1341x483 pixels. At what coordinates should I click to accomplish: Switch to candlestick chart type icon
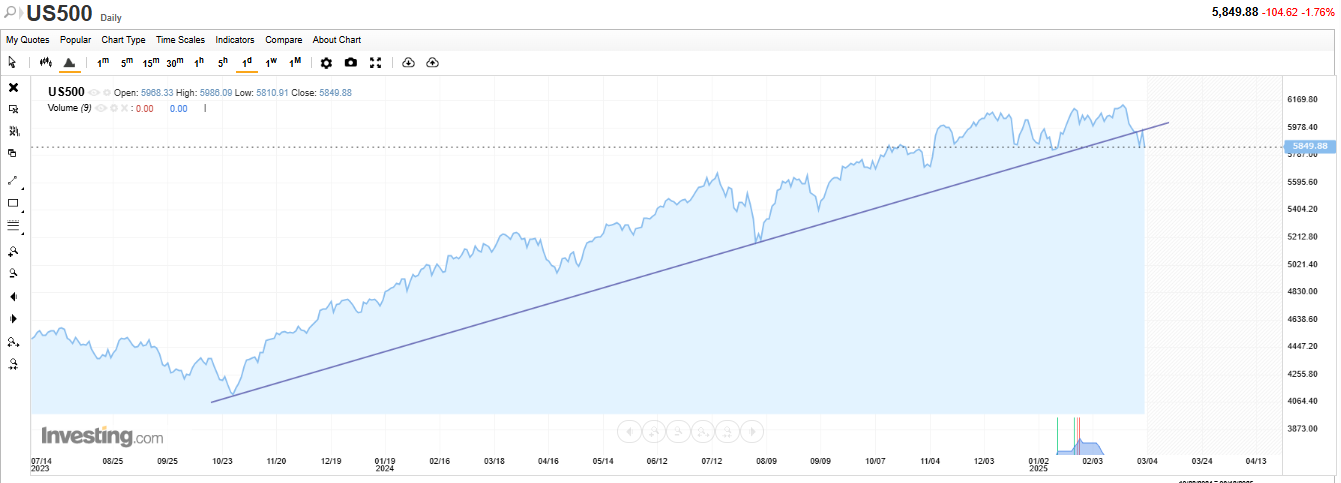click(x=45, y=62)
